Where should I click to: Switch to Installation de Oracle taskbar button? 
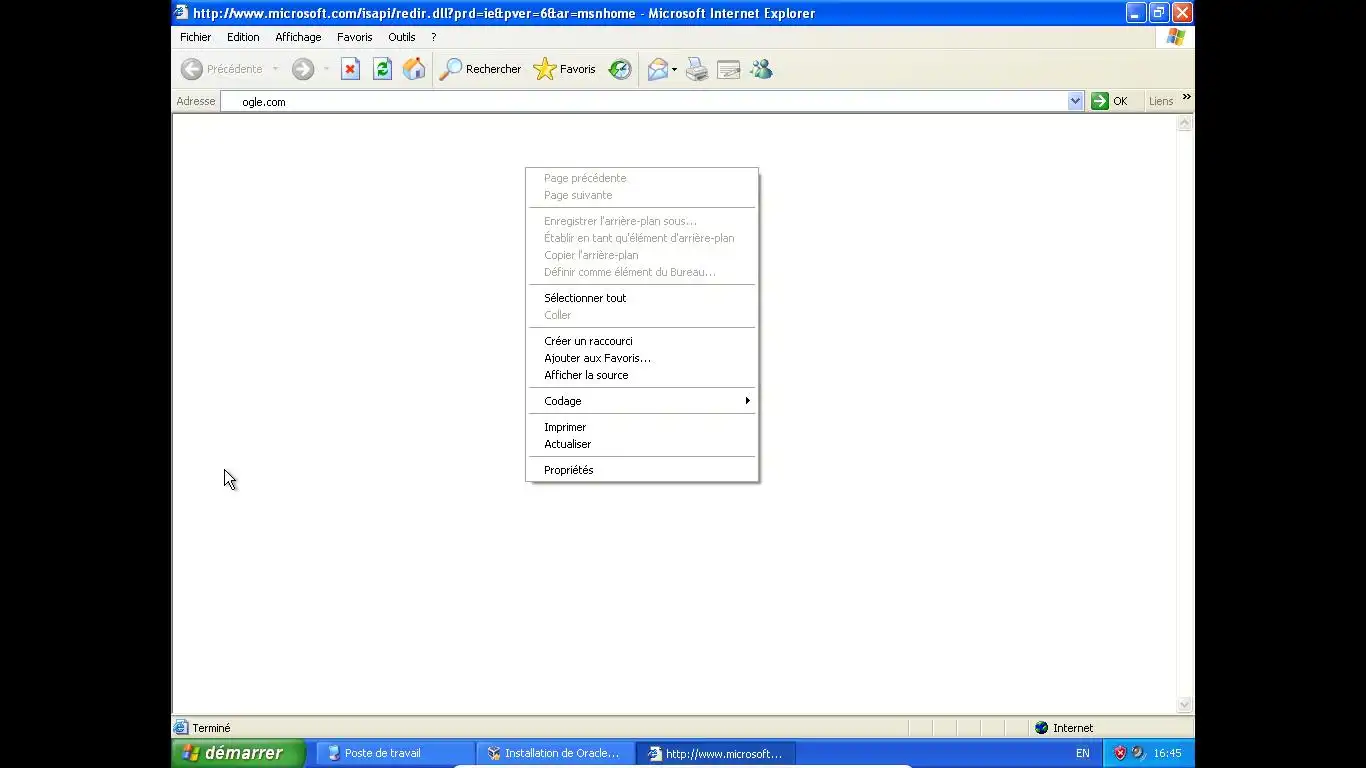coord(555,754)
